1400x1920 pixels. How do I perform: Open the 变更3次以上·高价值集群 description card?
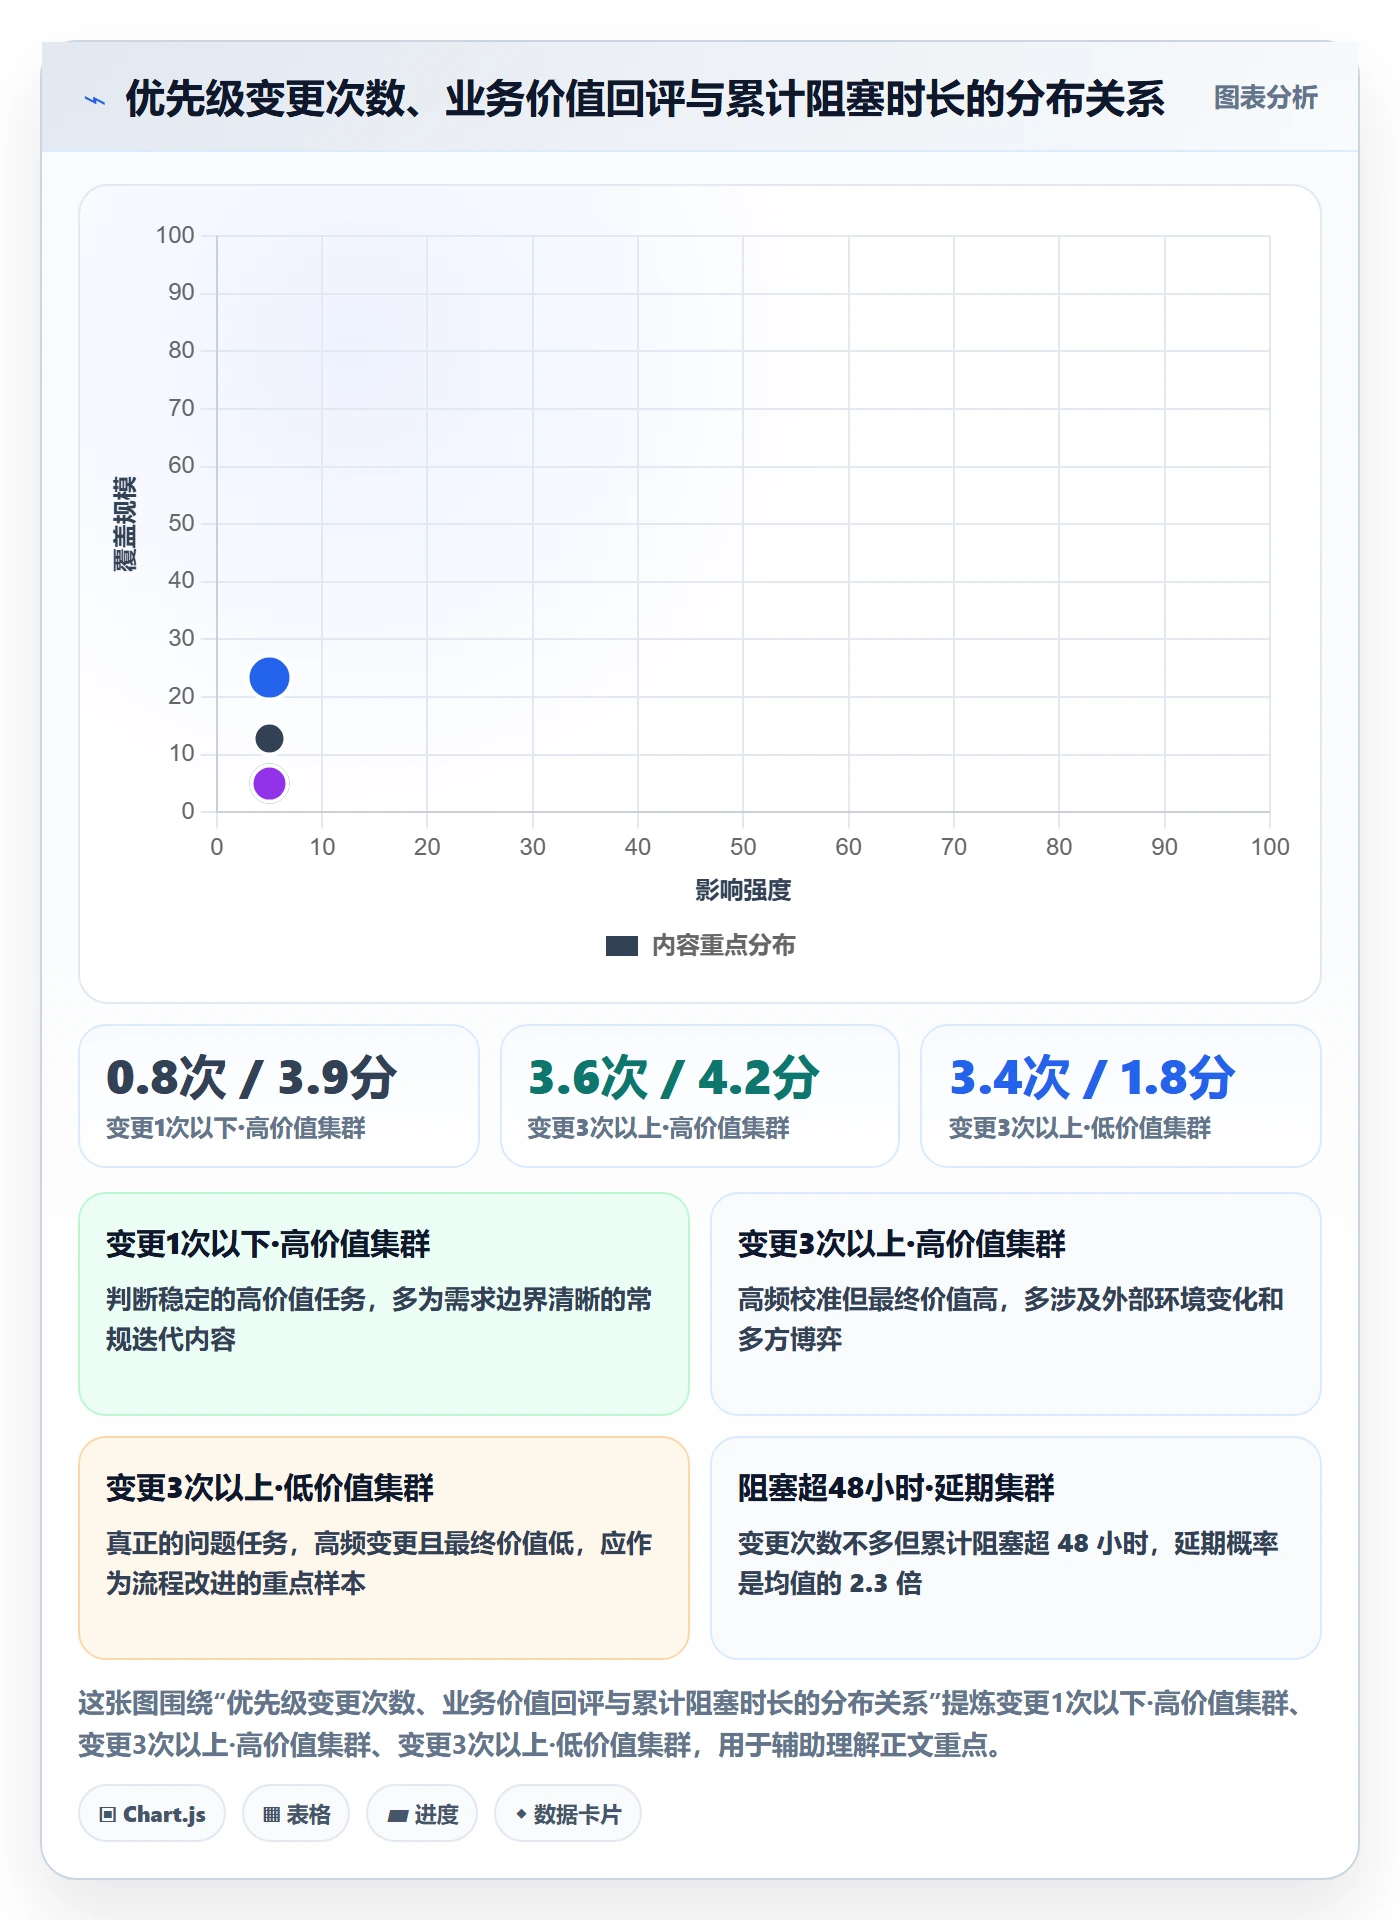pyautogui.click(x=1016, y=1304)
